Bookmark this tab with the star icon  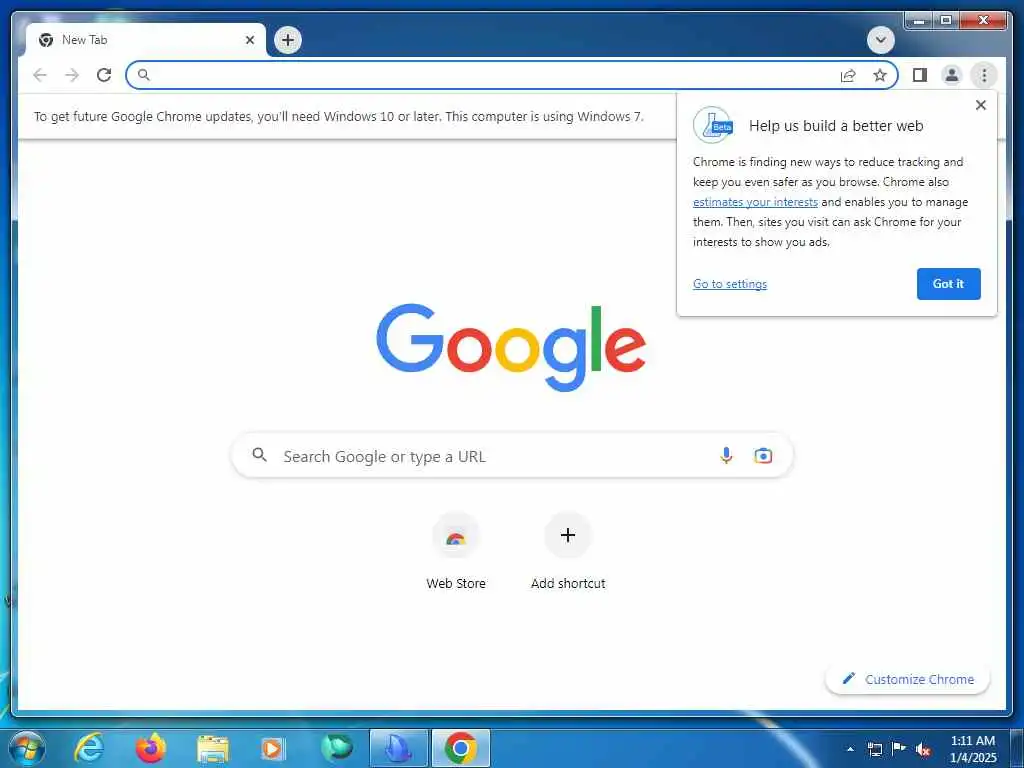tap(880, 75)
